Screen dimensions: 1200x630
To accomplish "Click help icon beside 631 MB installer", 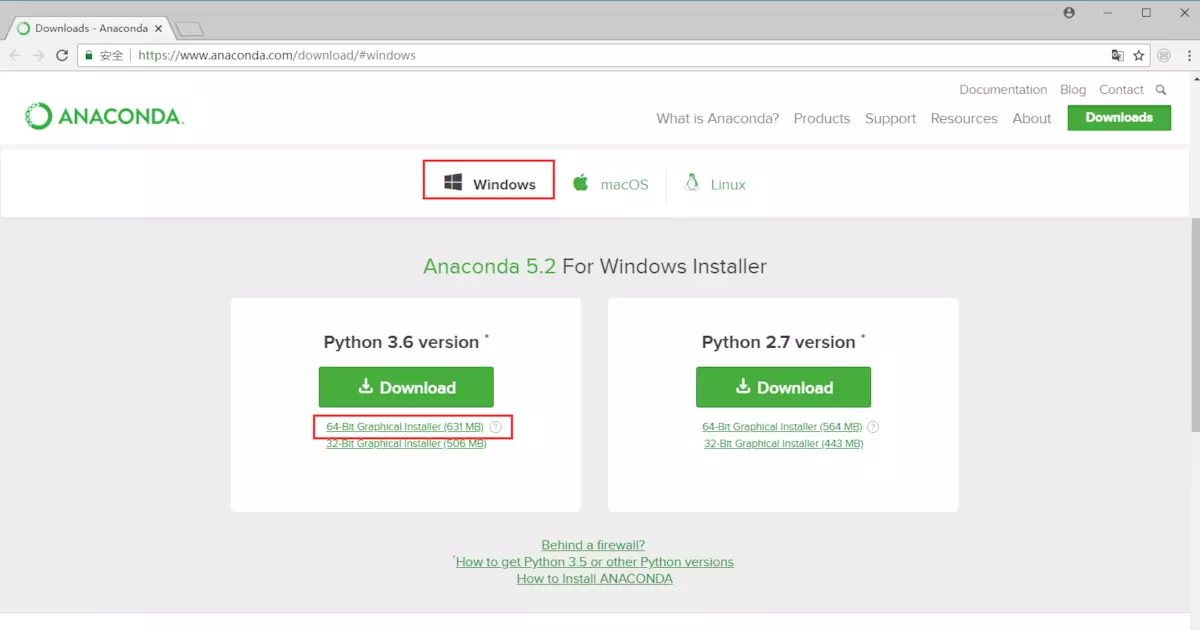I will pyautogui.click(x=495, y=427).
